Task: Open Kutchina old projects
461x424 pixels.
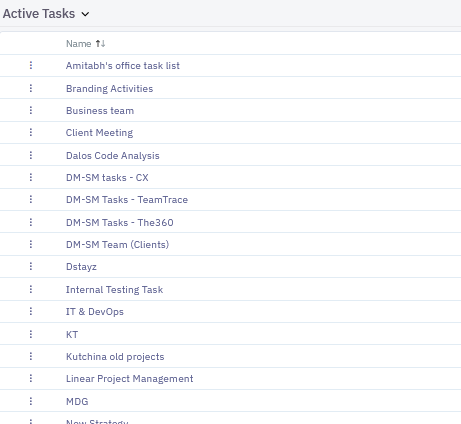Action: 115,357
